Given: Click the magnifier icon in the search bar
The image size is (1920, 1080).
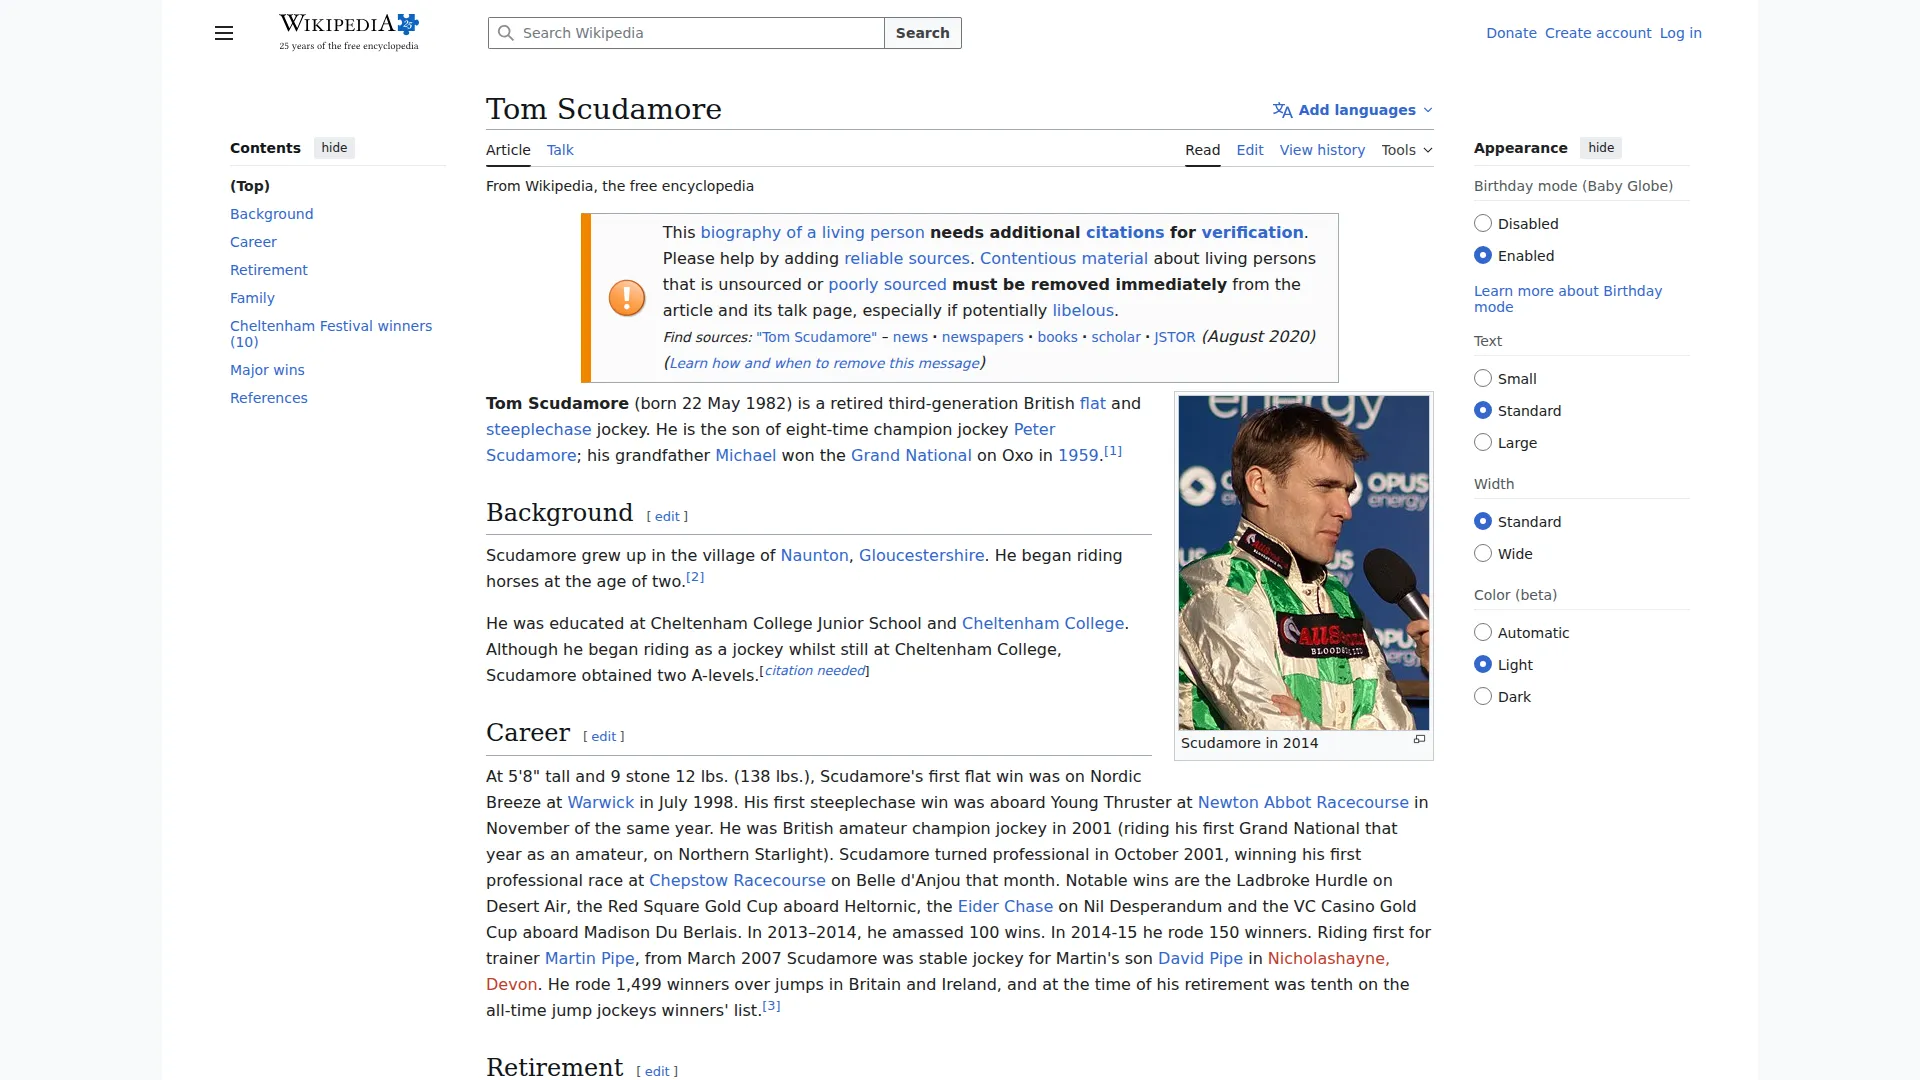Looking at the screenshot, I should 505,33.
